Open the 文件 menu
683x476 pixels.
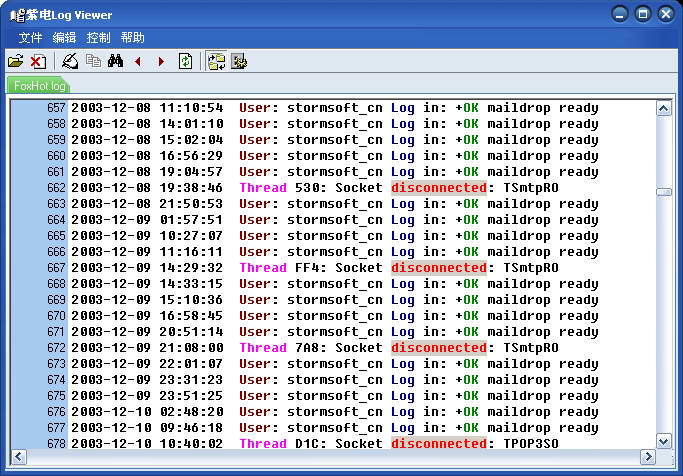30,38
